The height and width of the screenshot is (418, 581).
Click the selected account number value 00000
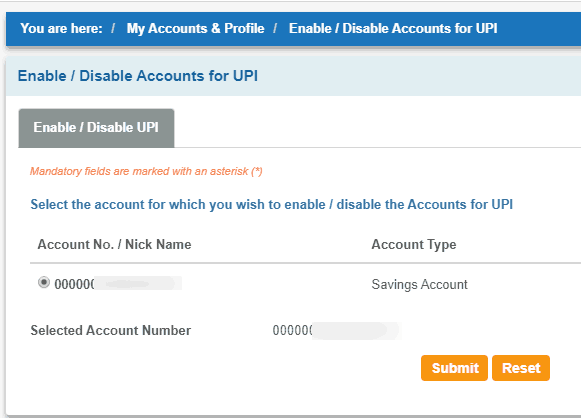click(336, 330)
